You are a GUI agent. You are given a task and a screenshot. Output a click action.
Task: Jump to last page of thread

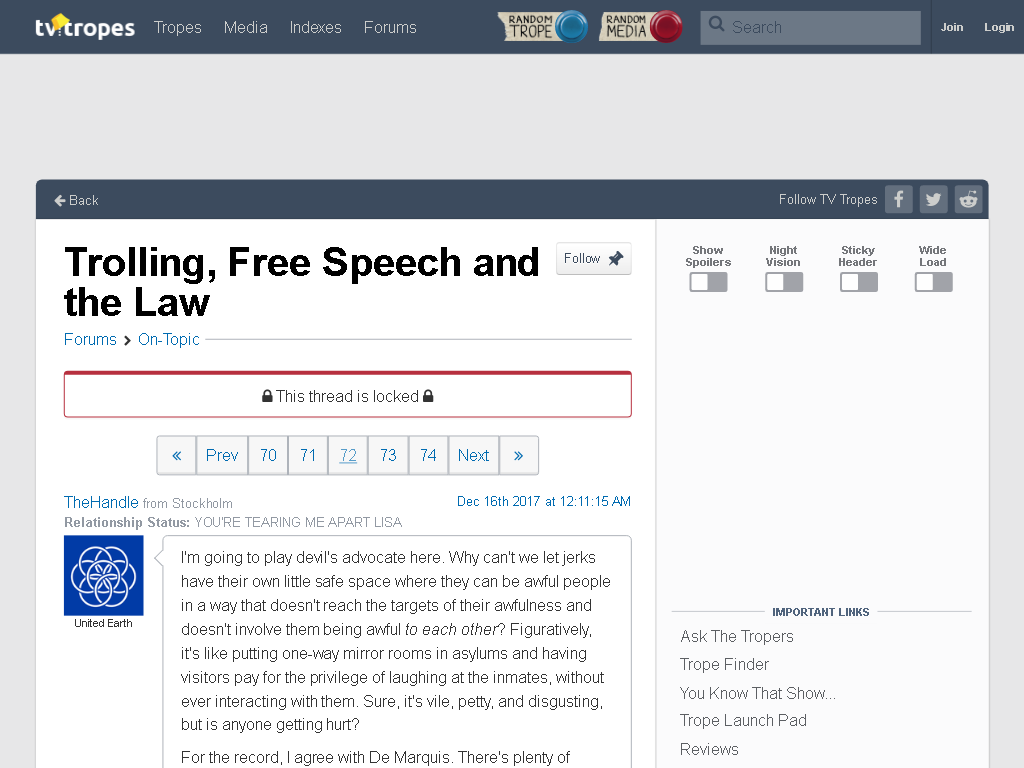(x=519, y=455)
